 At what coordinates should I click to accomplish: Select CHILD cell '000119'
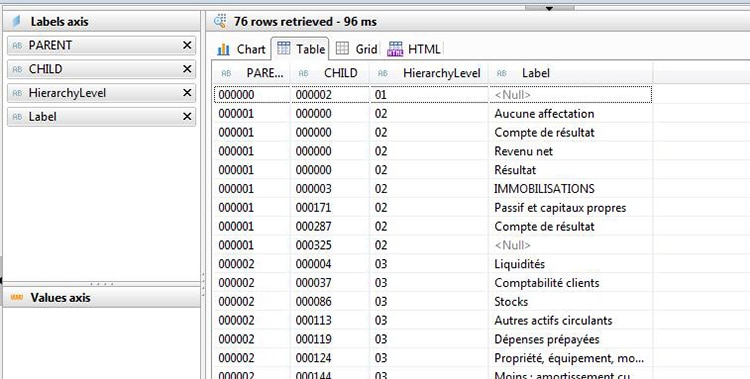[x=330, y=339]
